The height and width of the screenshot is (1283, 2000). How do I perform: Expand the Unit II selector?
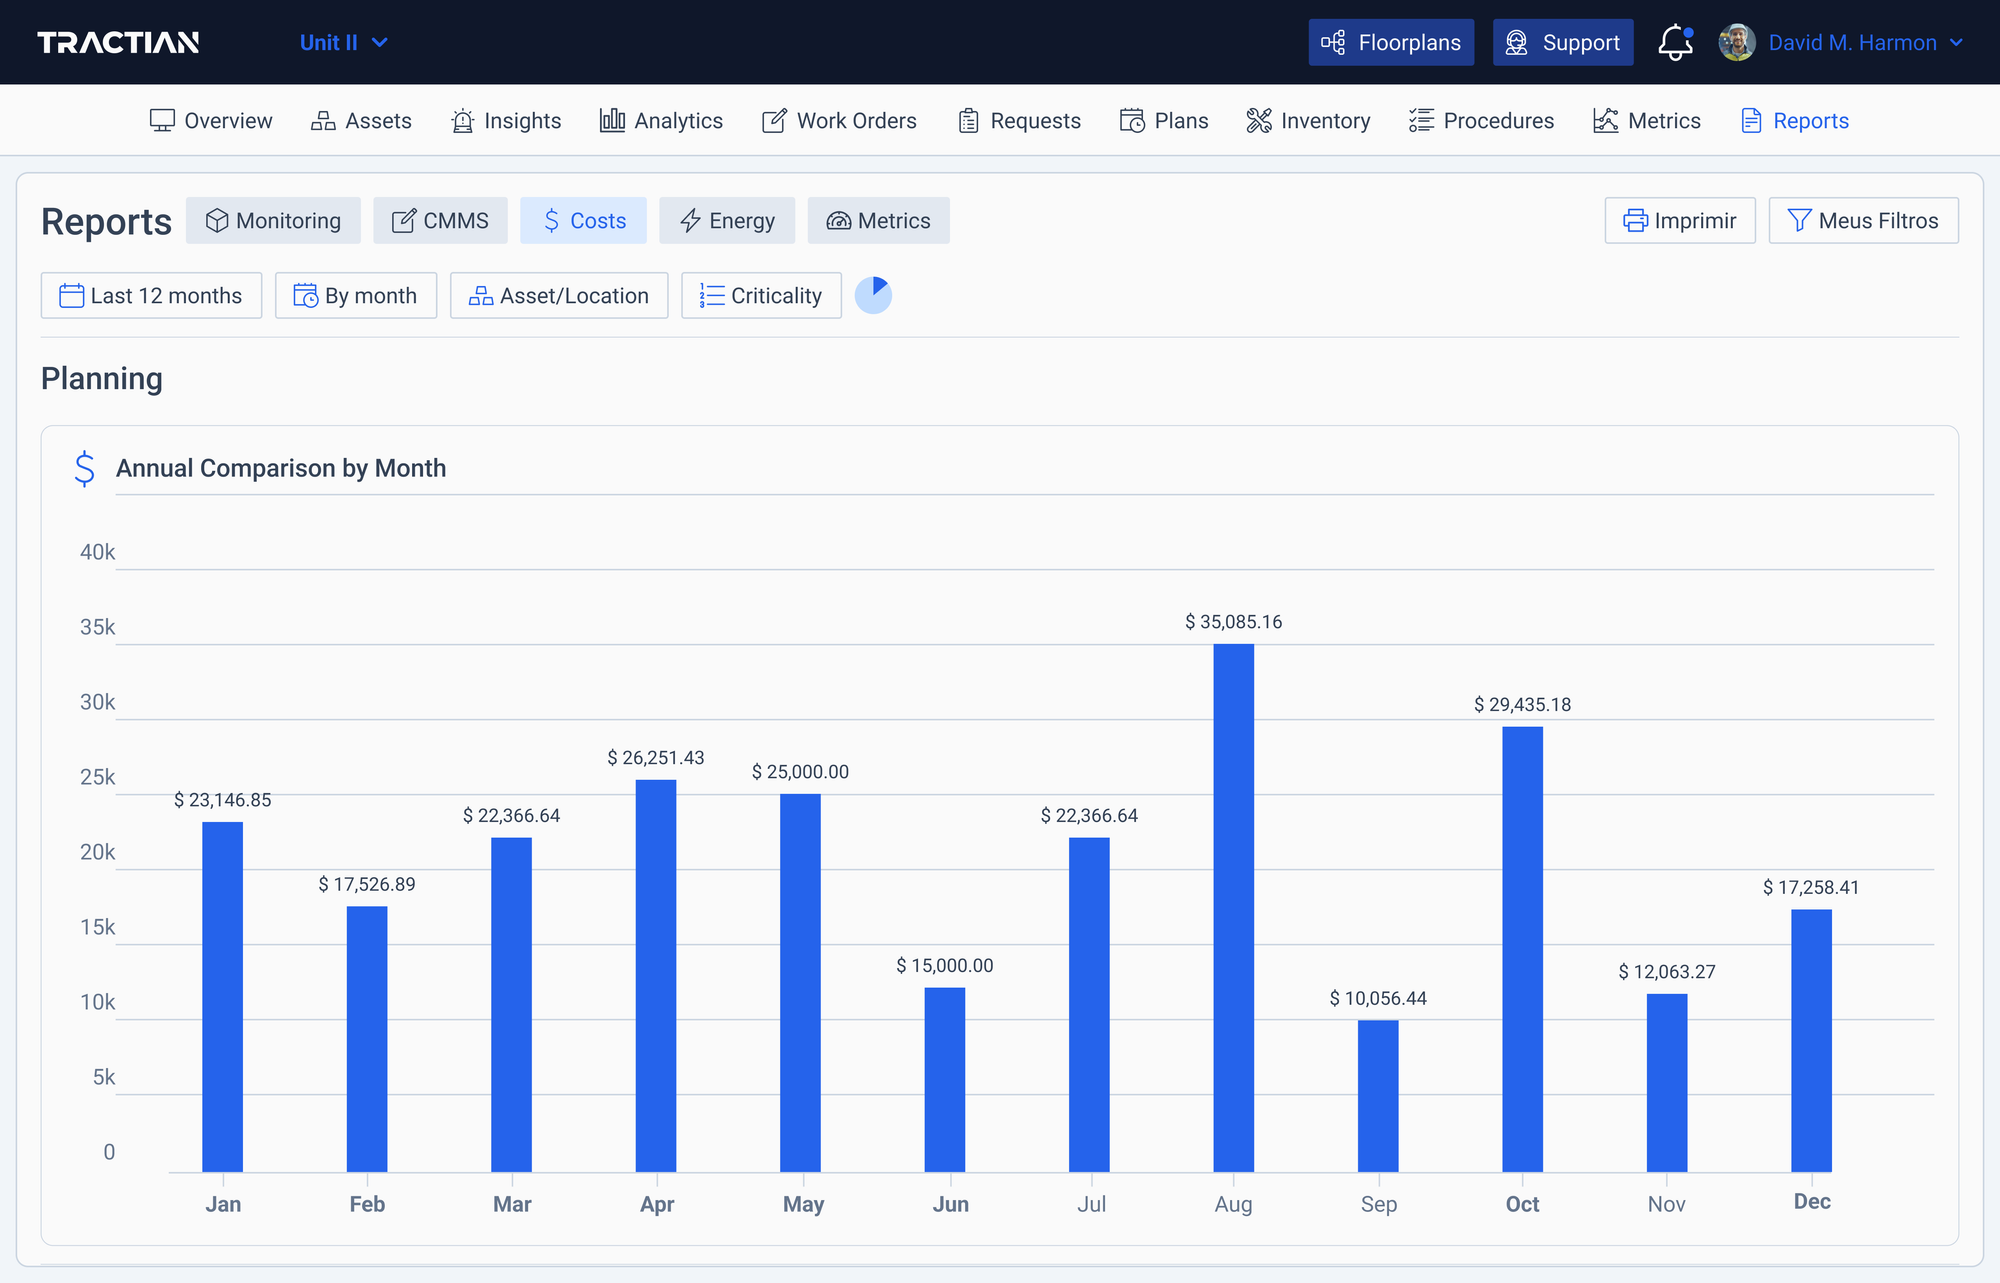(344, 42)
